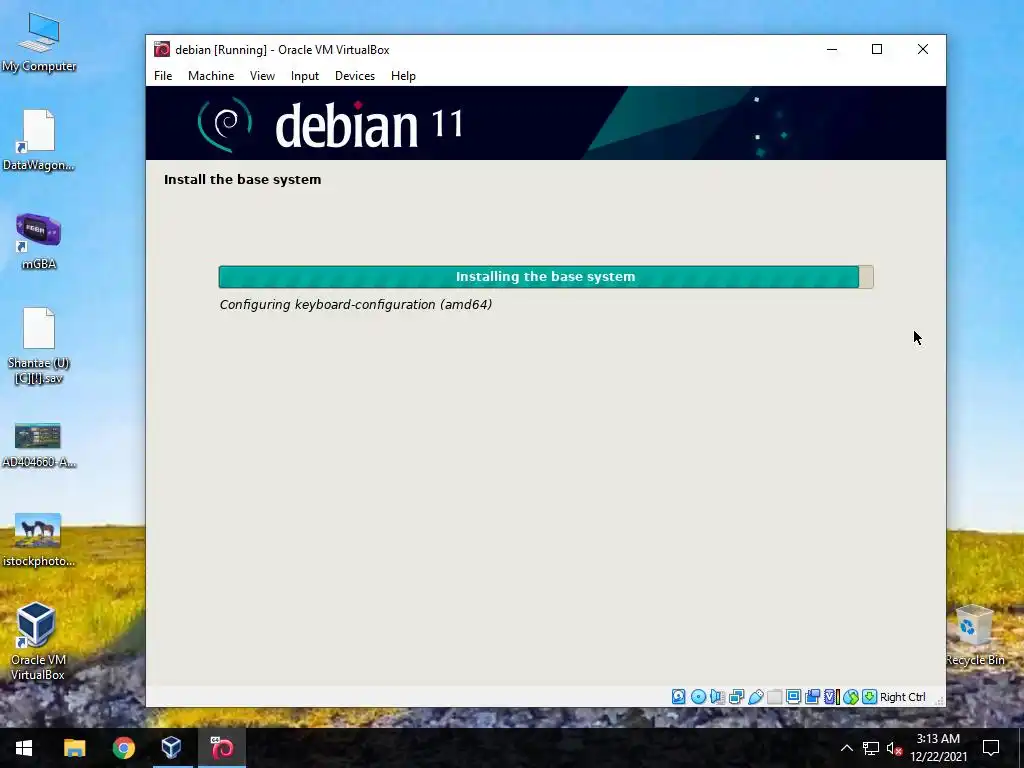Screen dimensions: 1024x768
Task: Open the Windows notification center
Action: pyautogui.click(x=991, y=748)
